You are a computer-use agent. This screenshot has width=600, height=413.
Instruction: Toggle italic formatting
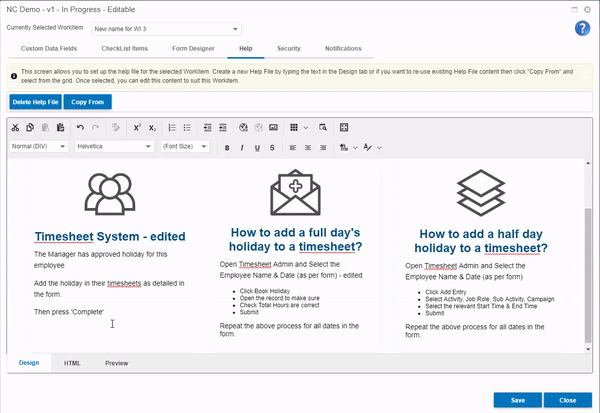point(242,148)
